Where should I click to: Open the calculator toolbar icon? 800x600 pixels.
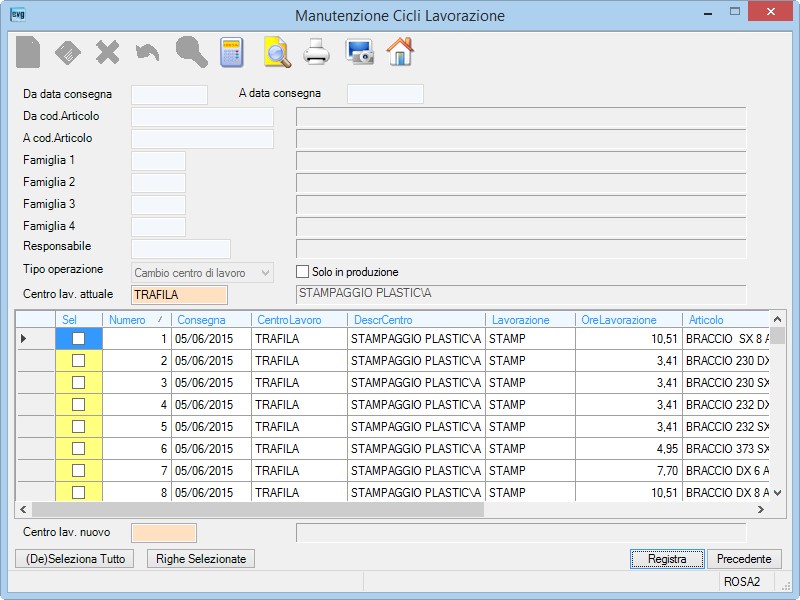coord(232,52)
